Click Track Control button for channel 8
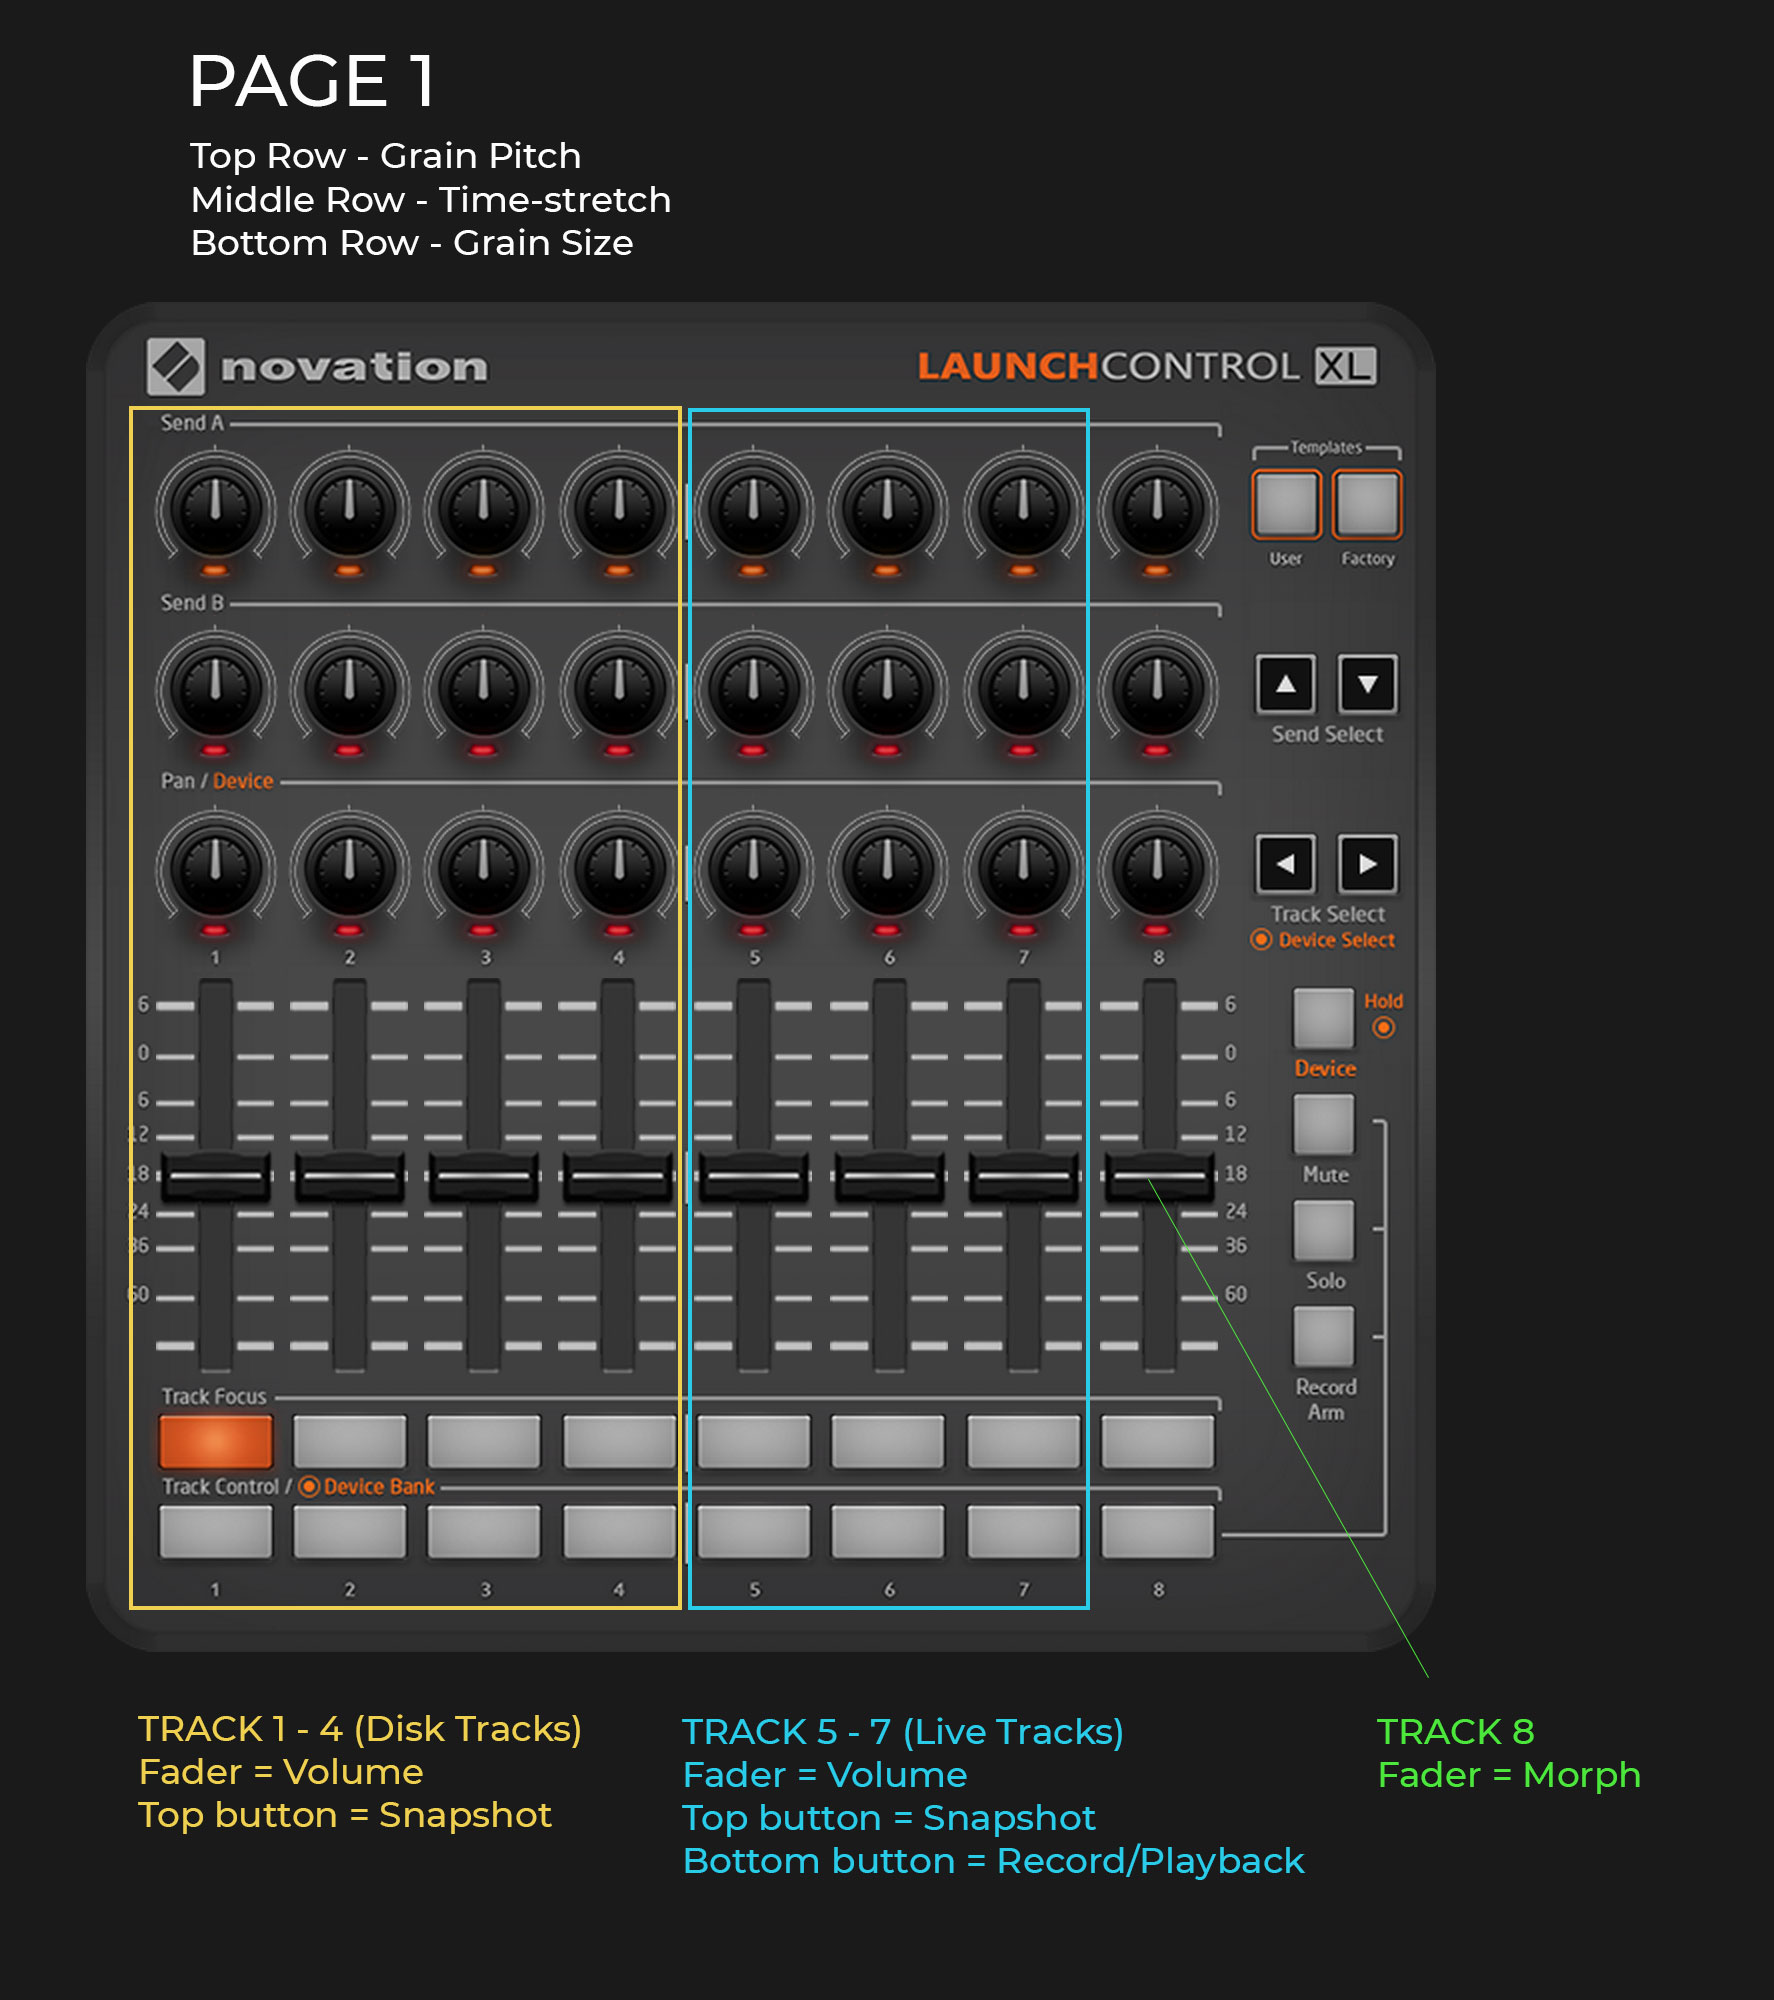The width and height of the screenshot is (1774, 2000). (1158, 1531)
